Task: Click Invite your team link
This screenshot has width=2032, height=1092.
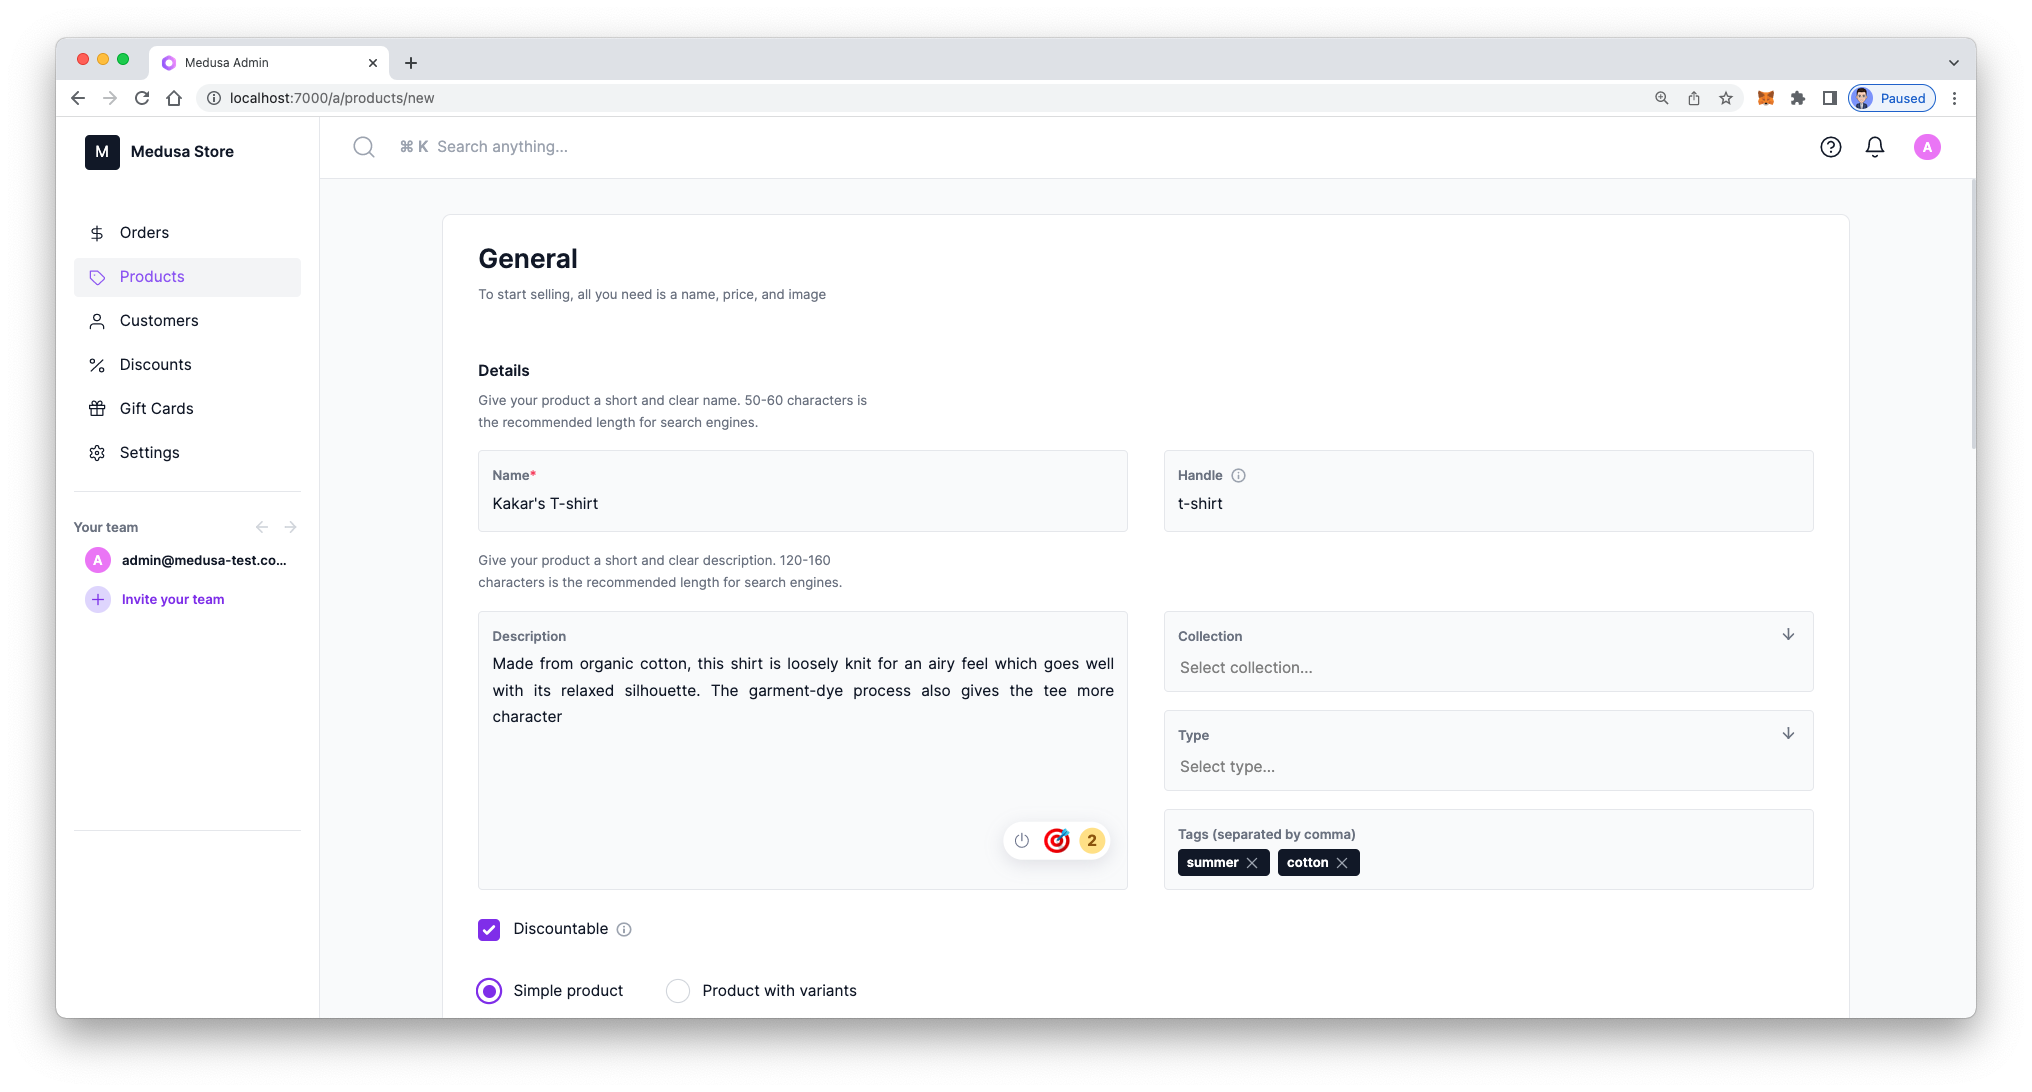Action: coord(172,598)
